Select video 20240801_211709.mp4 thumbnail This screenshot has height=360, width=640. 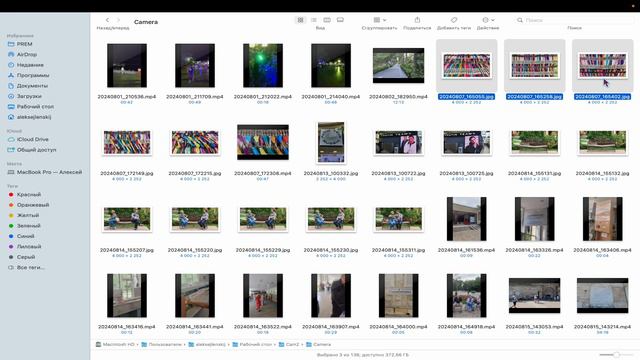(x=195, y=65)
